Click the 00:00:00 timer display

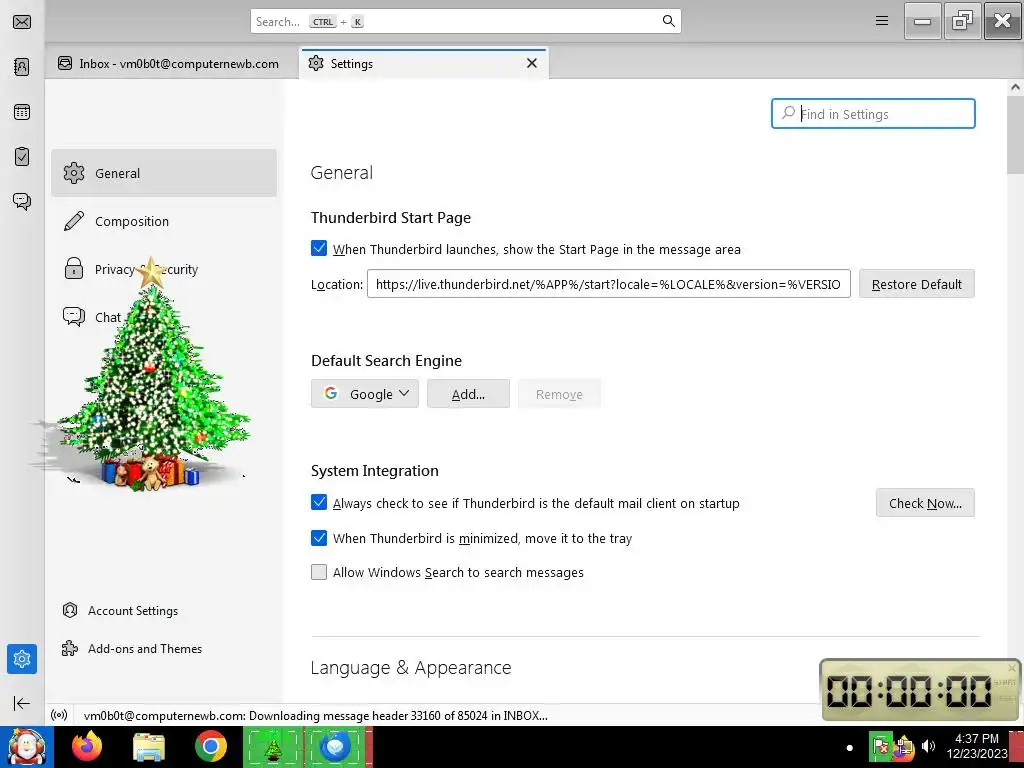(909, 690)
